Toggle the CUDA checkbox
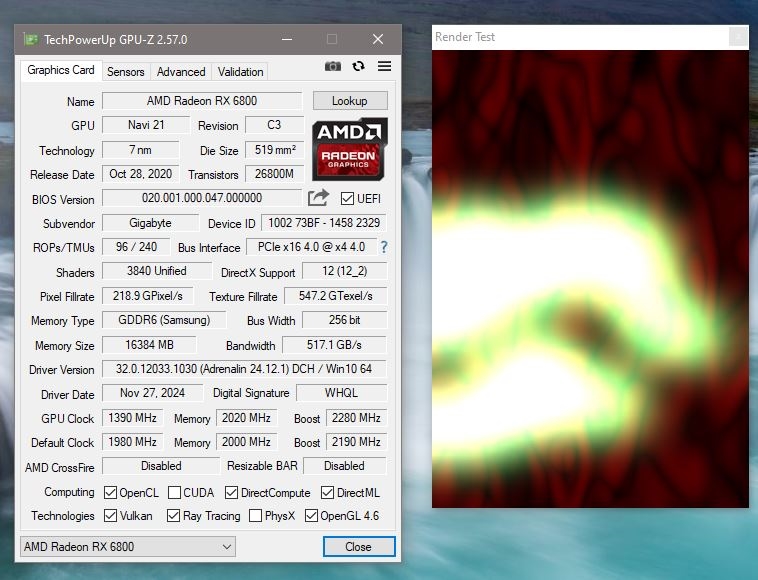 click(x=174, y=493)
